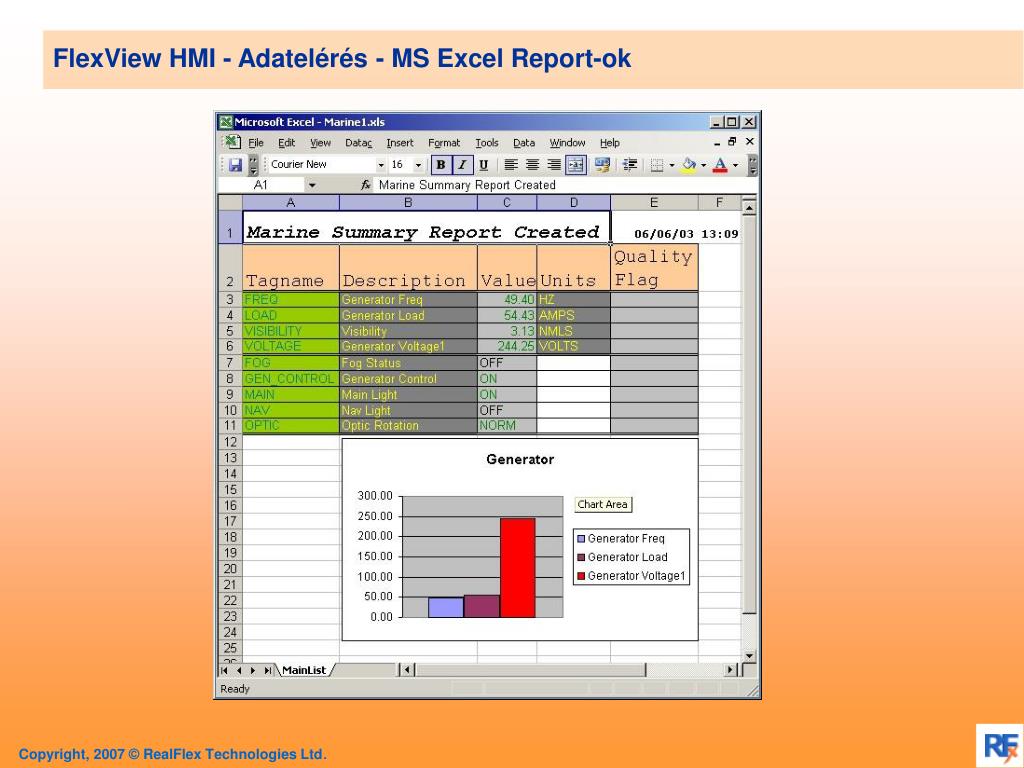Screen dimensions: 1024x768
Task: Click the Save disk icon in toolbar
Action: tap(235, 165)
